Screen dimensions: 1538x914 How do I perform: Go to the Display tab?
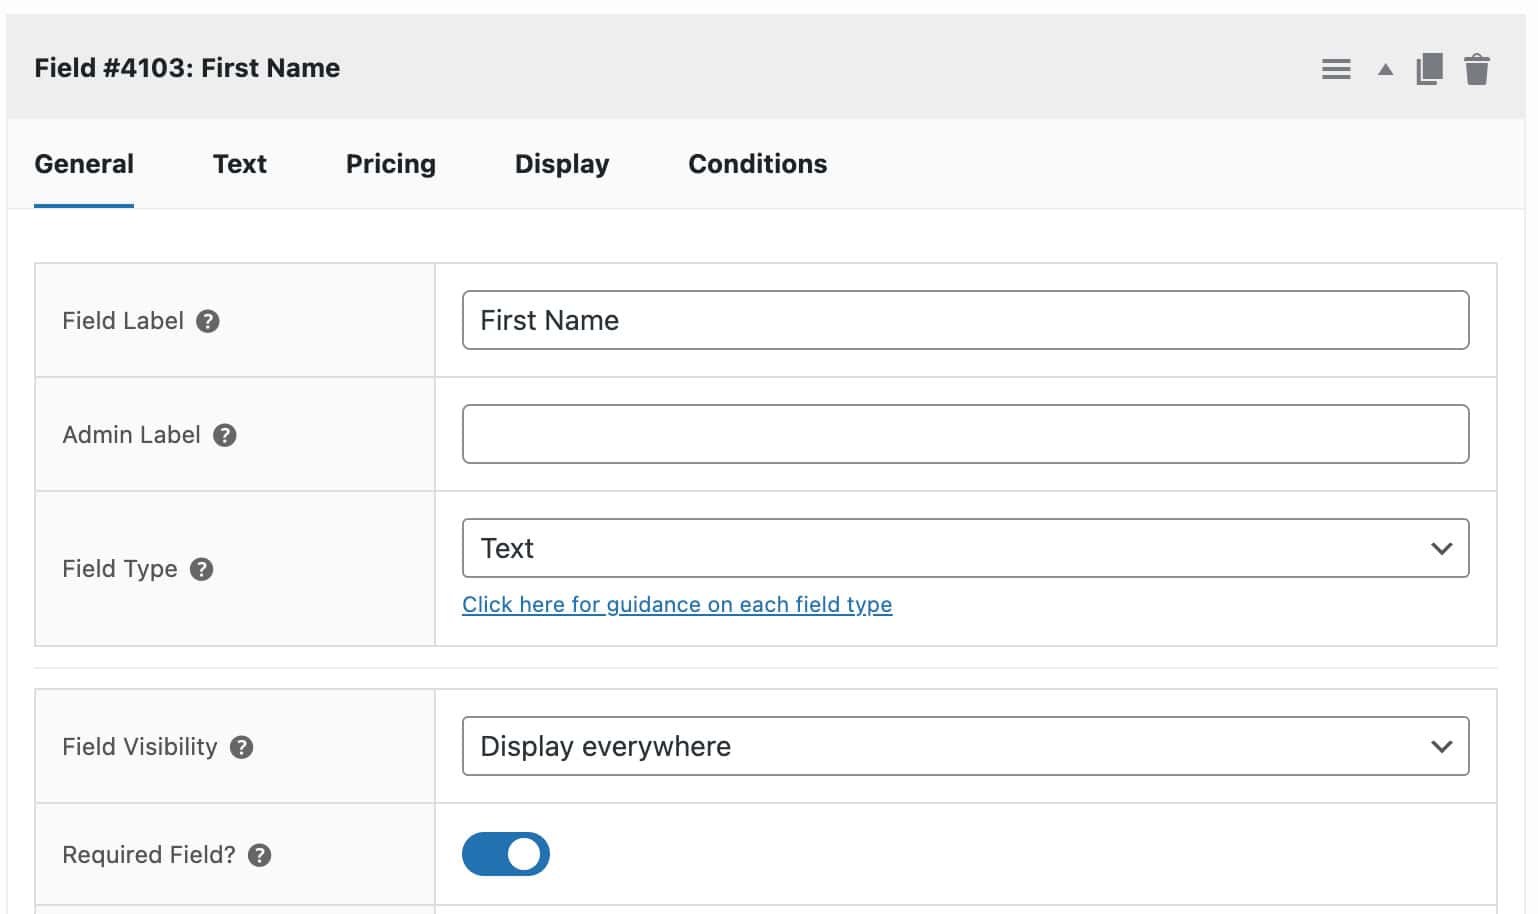pos(561,164)
